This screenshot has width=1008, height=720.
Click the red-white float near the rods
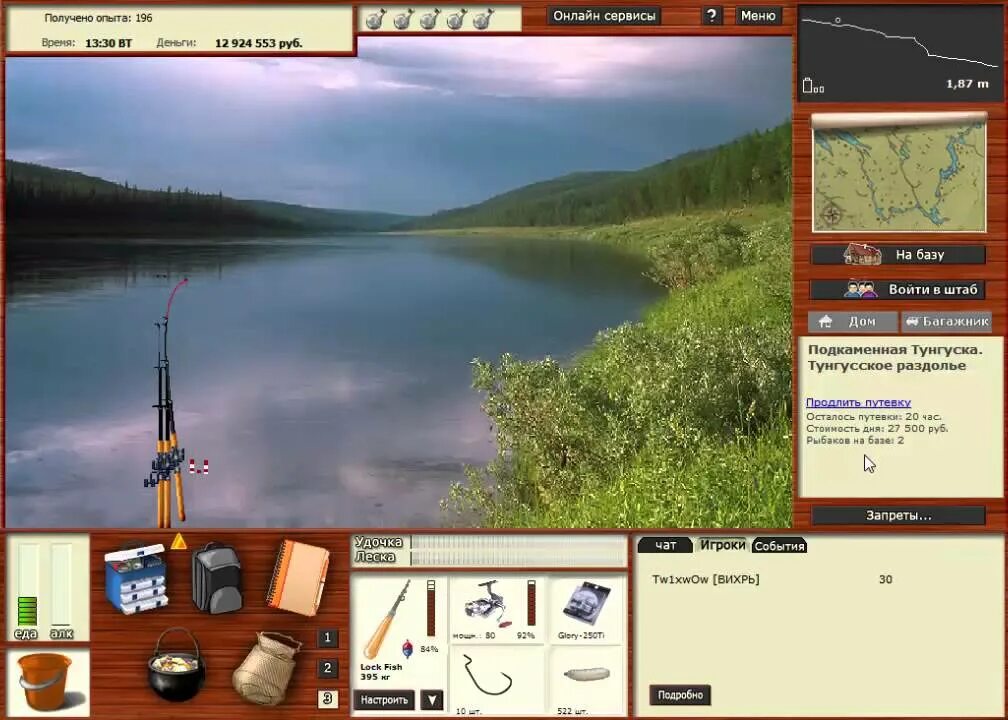(199, 467)
